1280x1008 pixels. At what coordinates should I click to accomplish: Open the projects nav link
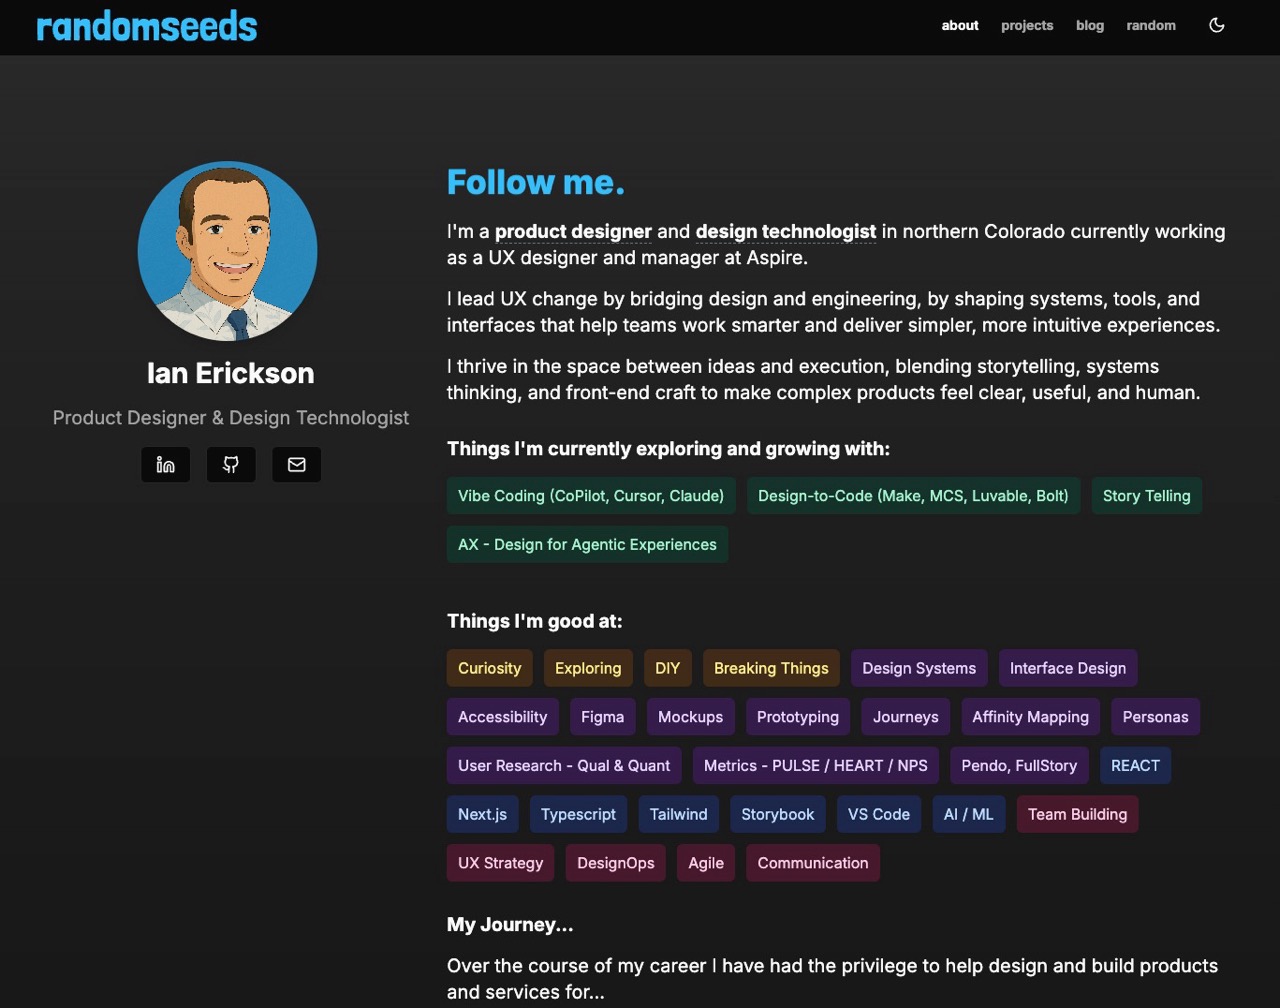tap(1027, 26)
